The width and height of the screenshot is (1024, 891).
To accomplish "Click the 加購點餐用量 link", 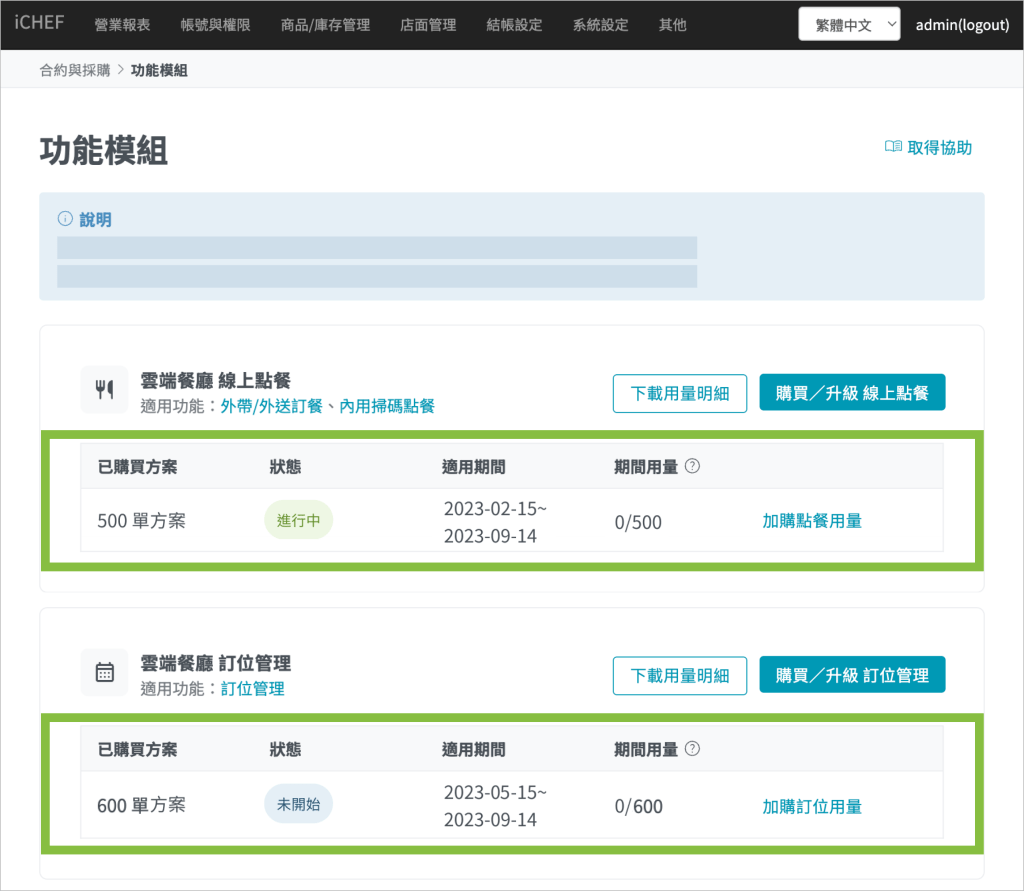I will pyautogui.click(x=812, y=520).
